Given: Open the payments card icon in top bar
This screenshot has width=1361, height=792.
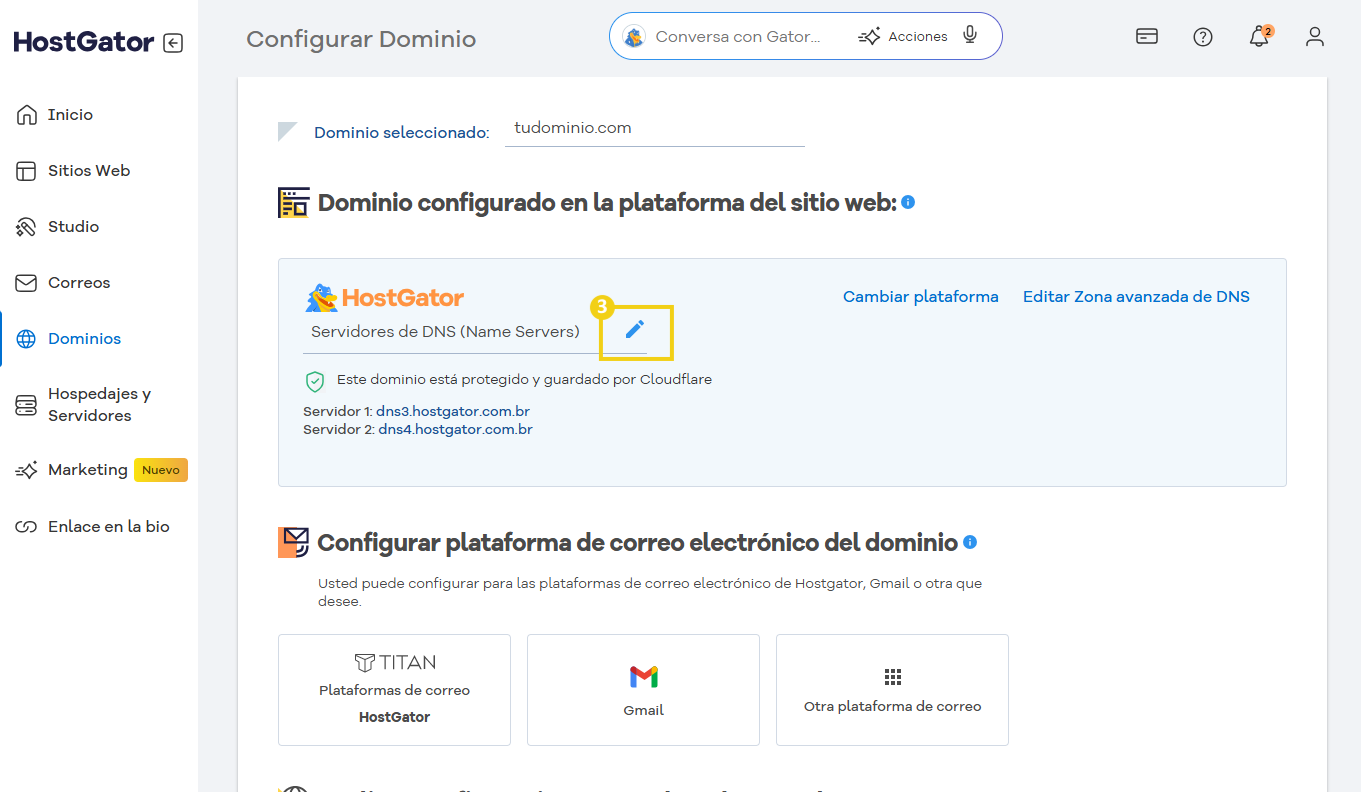Looking at the screenshot, I should pos(1146,35).
